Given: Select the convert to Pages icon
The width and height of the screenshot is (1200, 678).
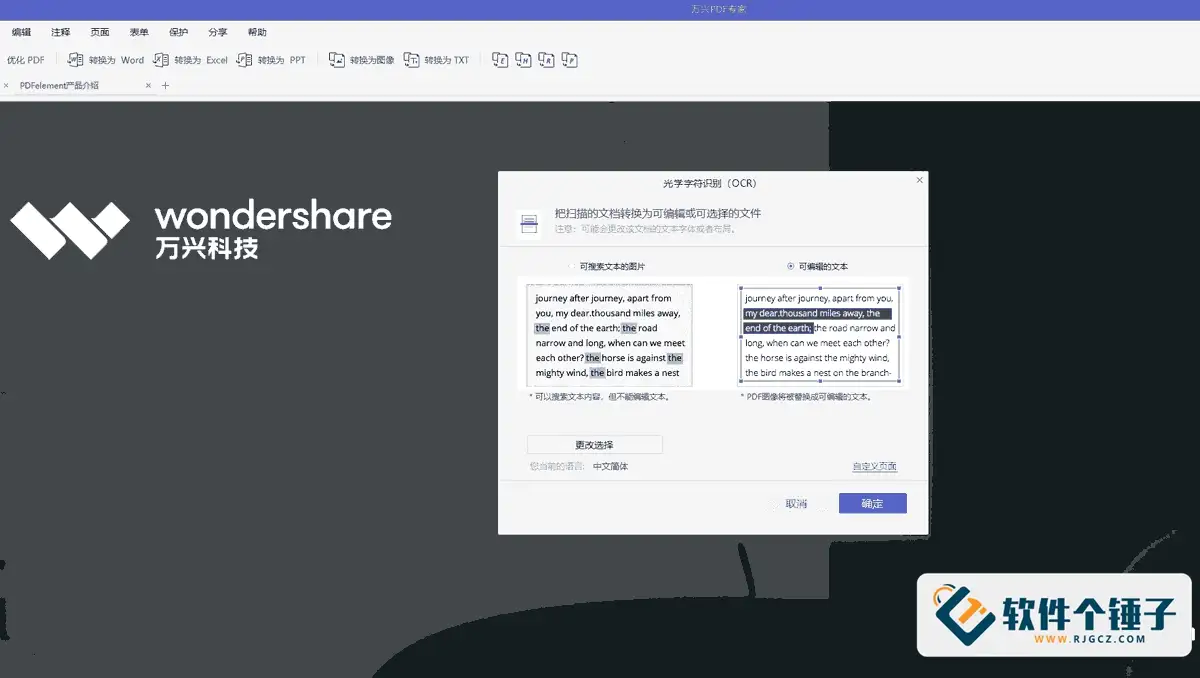Looking at the screenshot, I should (x=569, y=59).
